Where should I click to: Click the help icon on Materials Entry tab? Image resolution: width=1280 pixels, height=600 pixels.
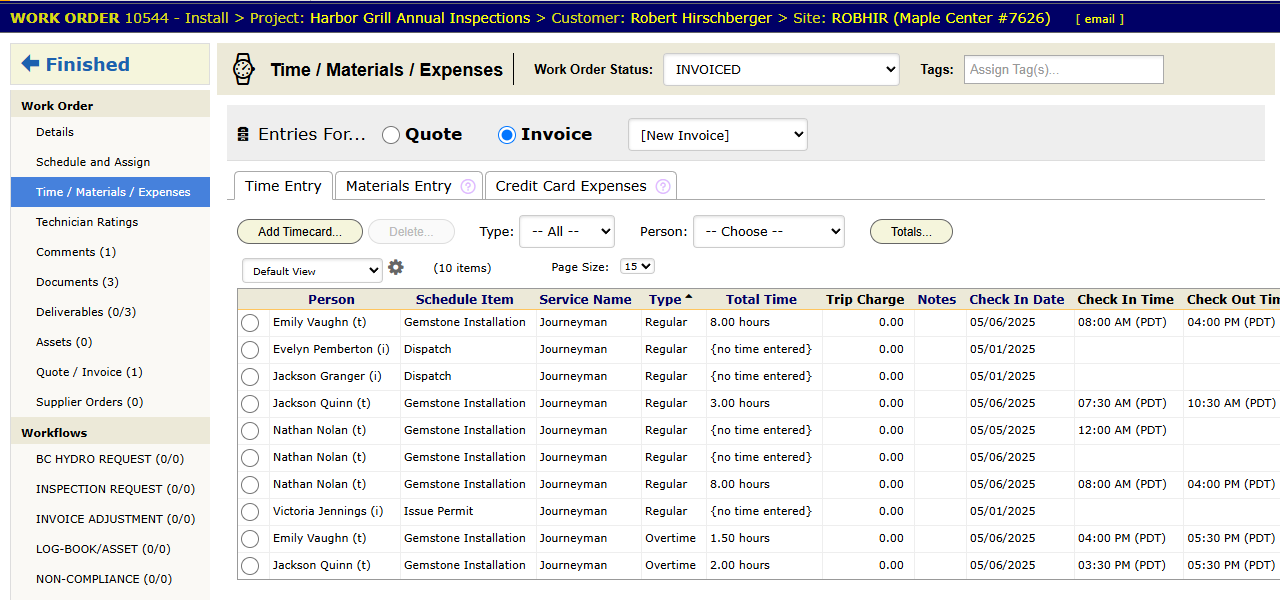[x=467, y=186]
